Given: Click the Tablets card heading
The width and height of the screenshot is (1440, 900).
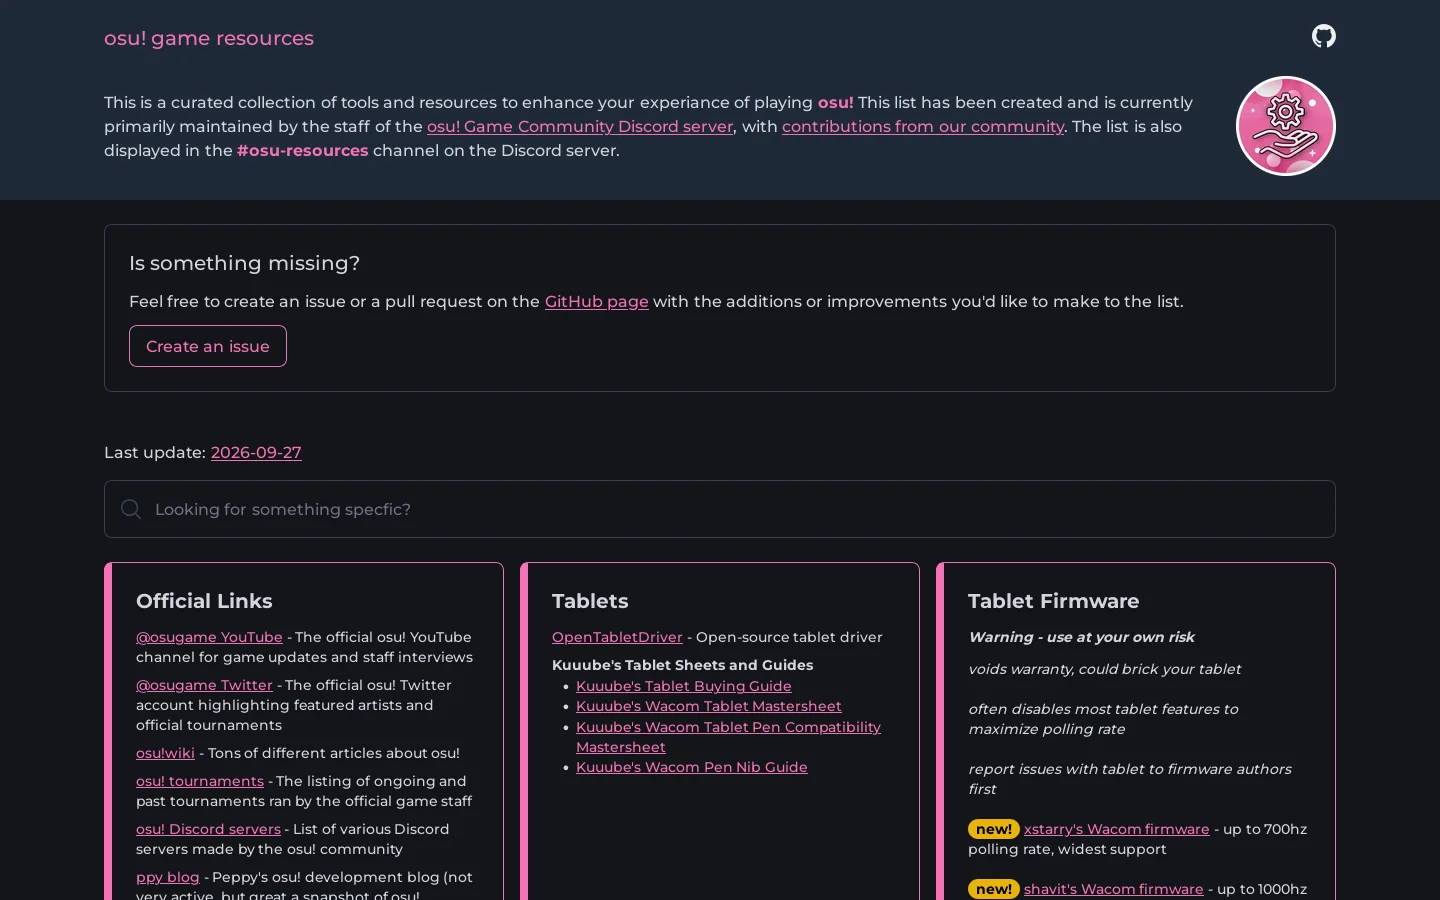Looking at the screenshot, I should point(590,601).
